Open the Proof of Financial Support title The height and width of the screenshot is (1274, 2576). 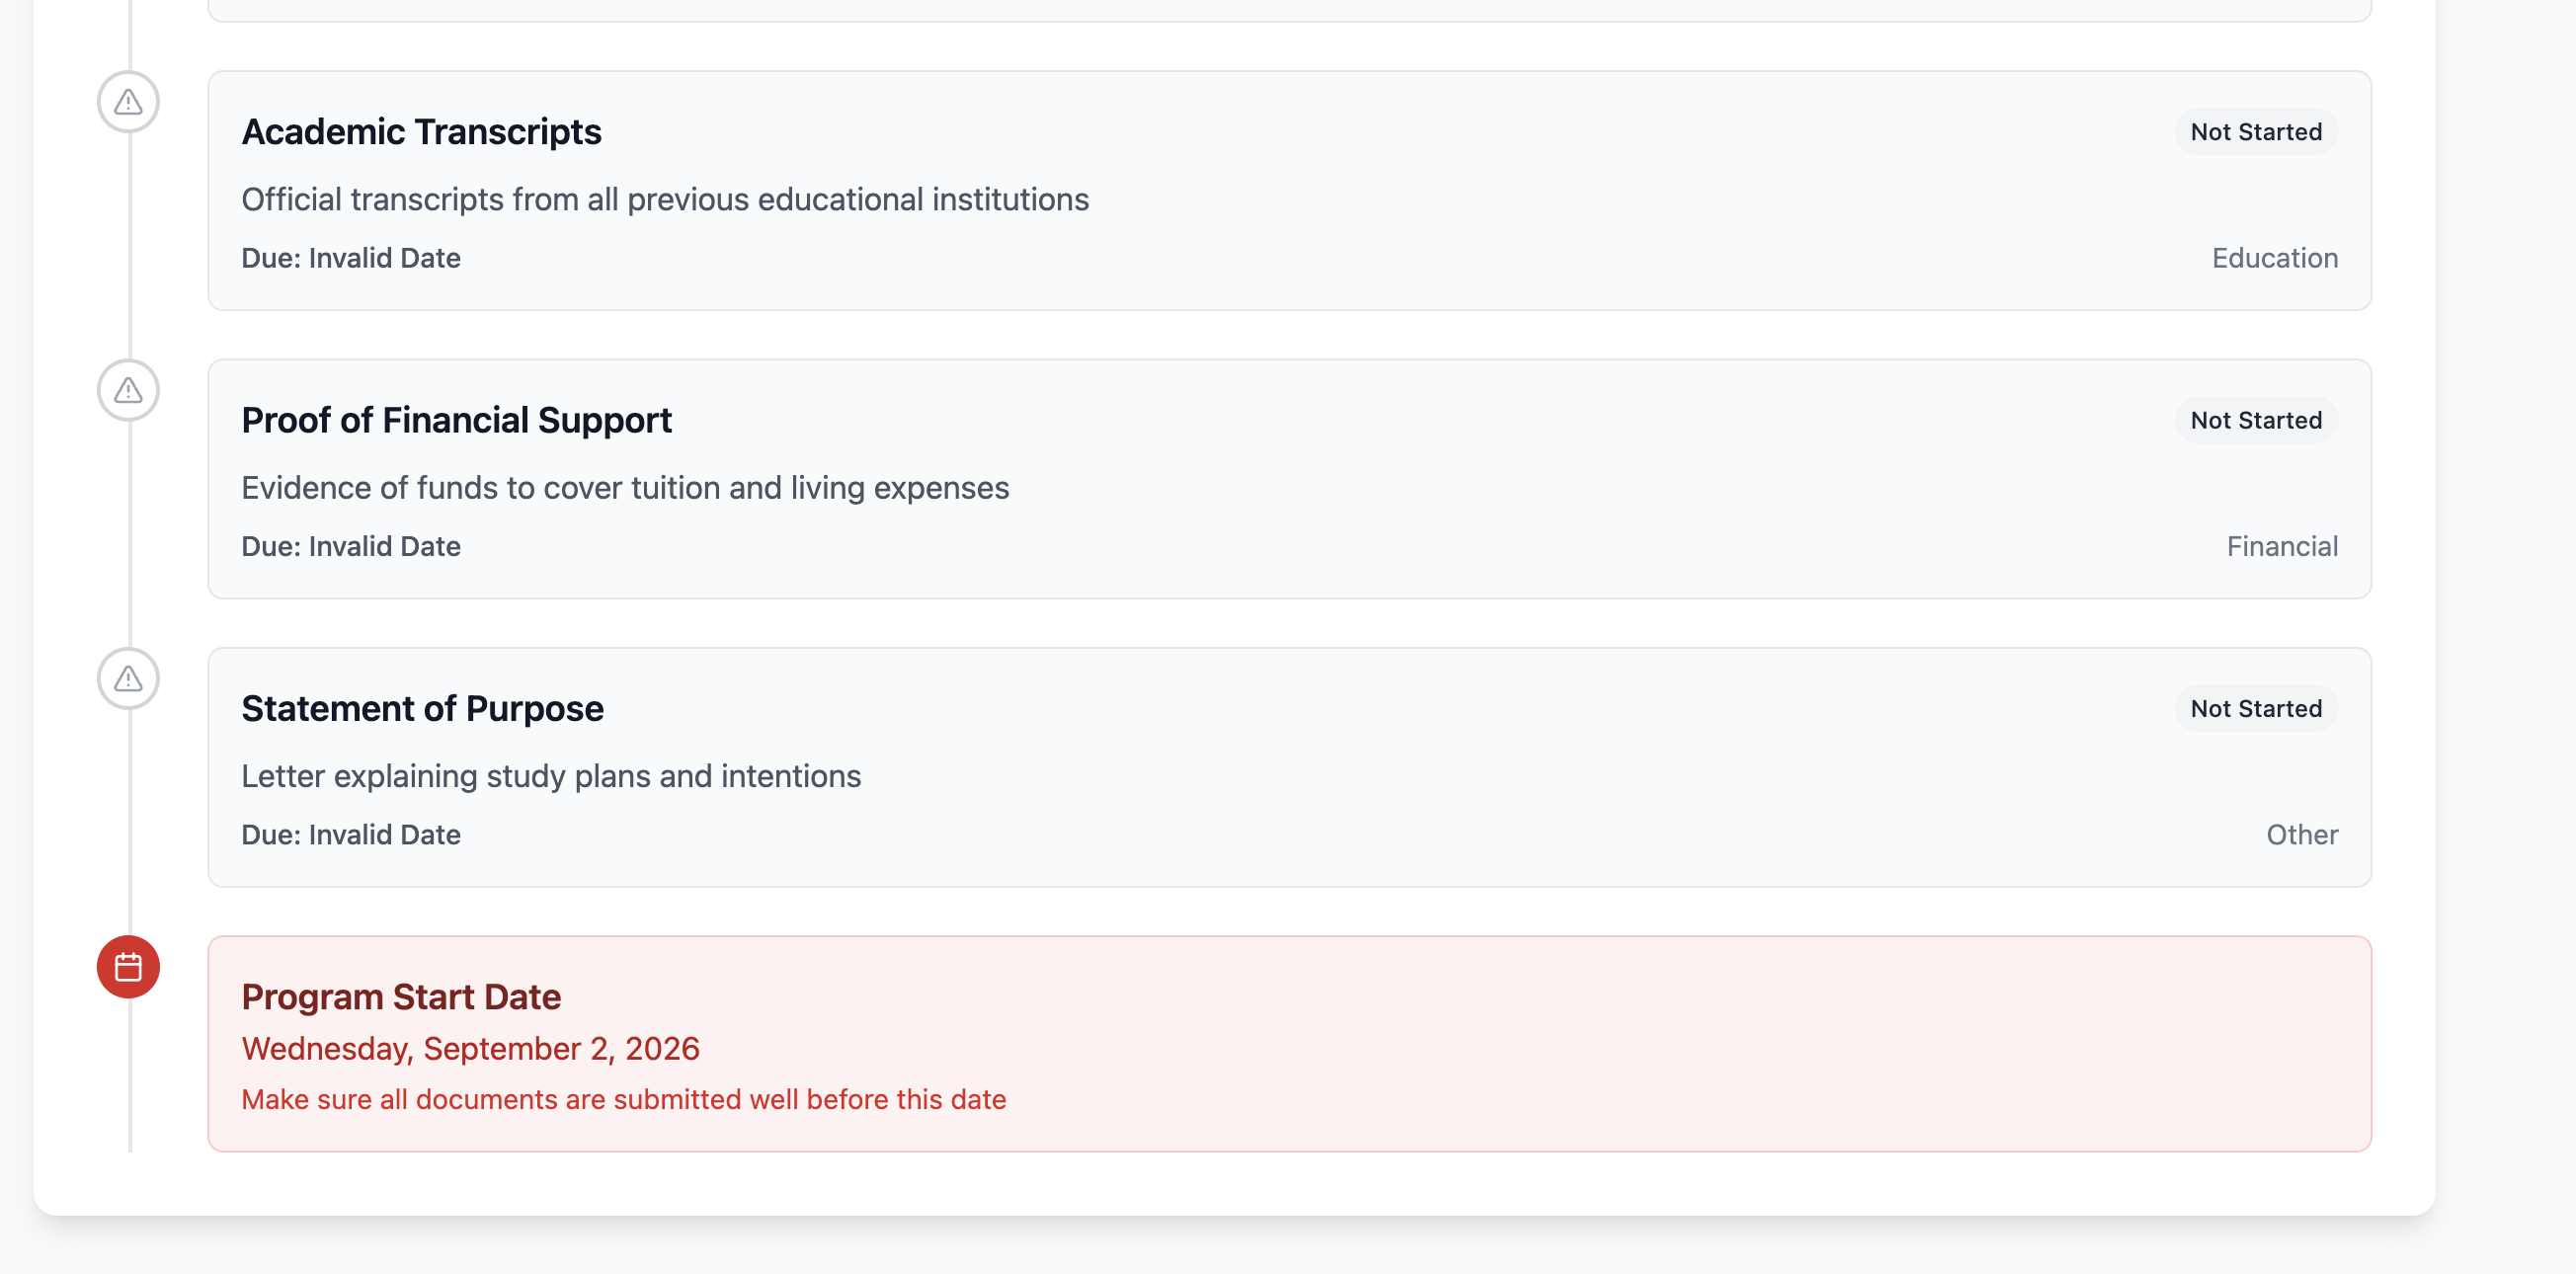456,420
